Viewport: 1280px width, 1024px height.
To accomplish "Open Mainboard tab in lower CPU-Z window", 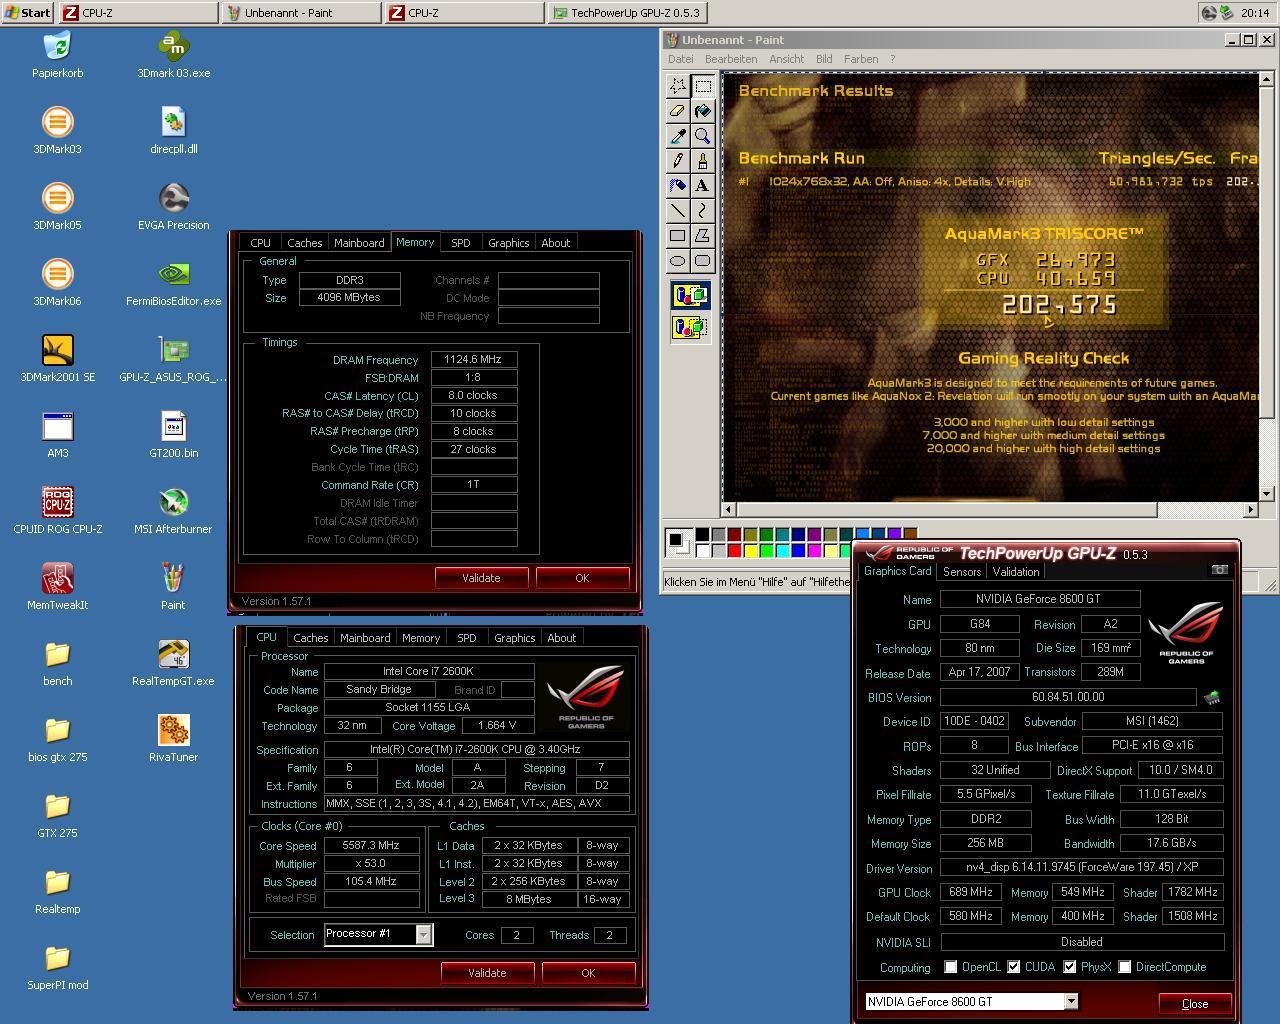I will tap(365, 638).
